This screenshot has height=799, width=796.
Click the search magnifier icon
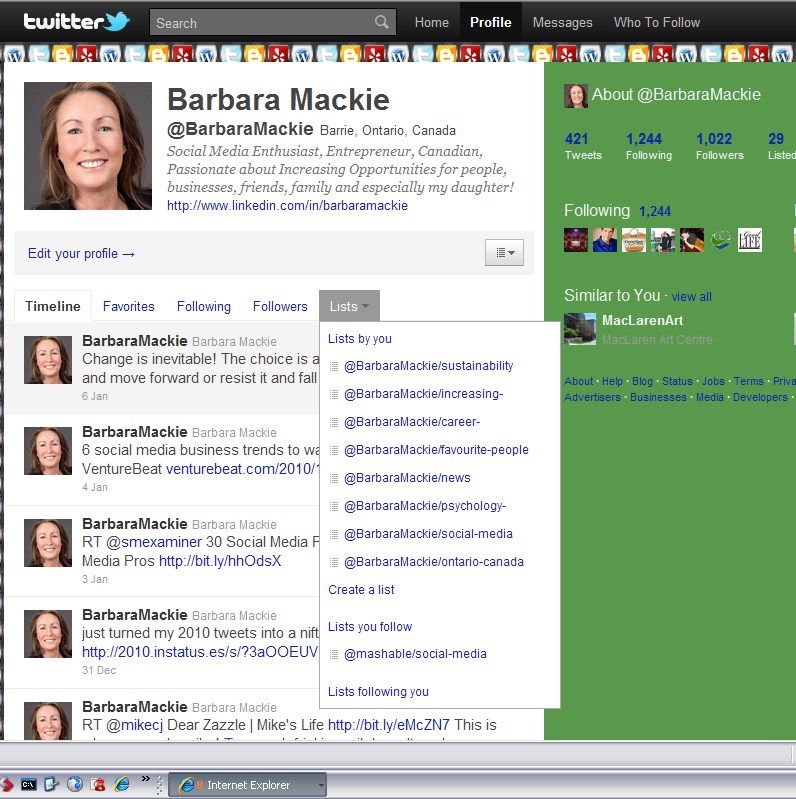point(382,22)
